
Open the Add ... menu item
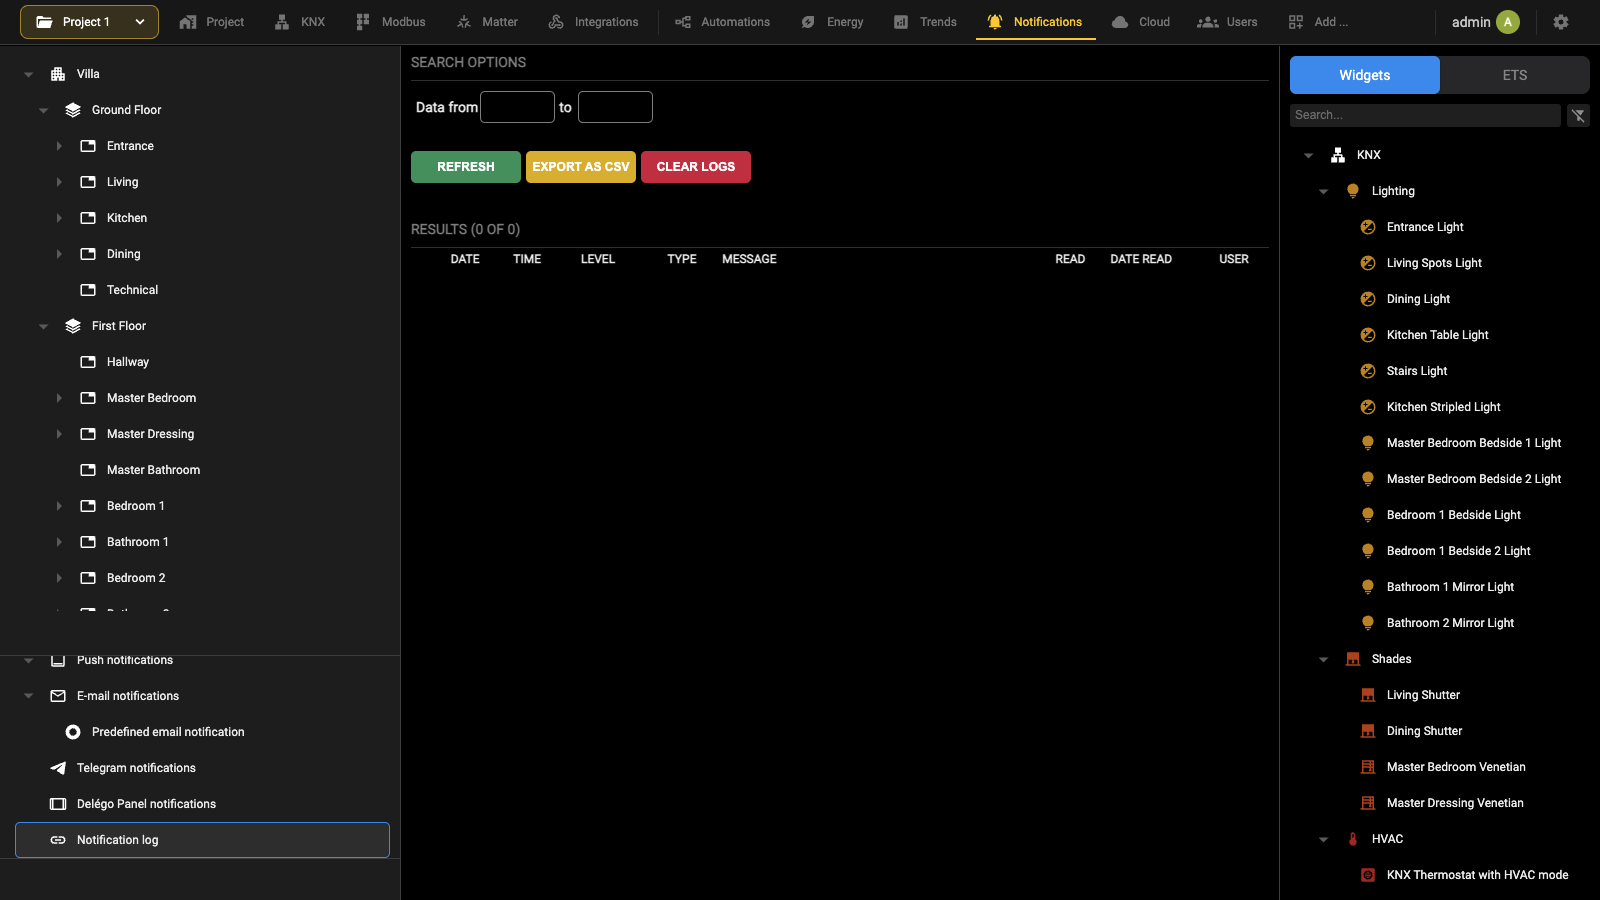point(1318,22)
